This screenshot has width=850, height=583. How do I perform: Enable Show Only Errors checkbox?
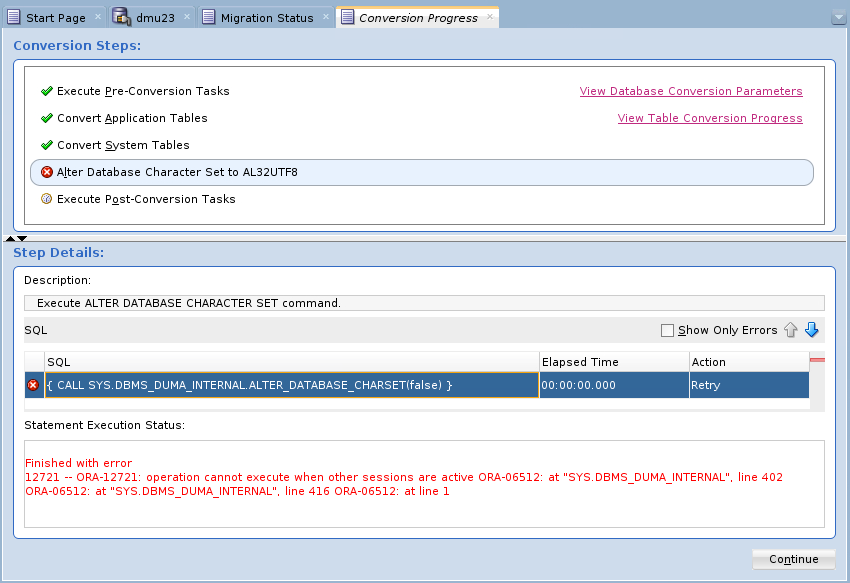click(667, 330)
